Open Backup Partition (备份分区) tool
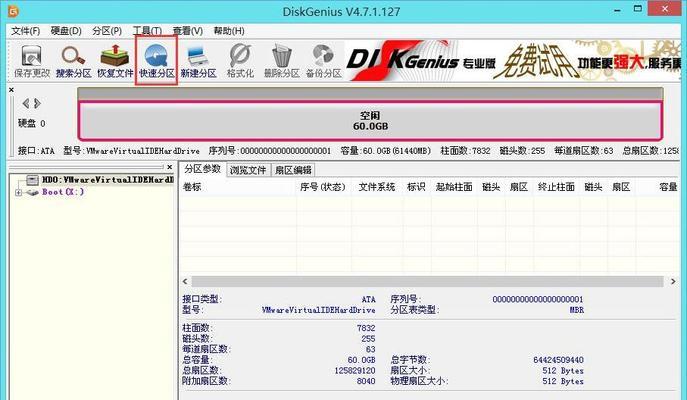Screen dimensions: 687x400 click(323, 61)
